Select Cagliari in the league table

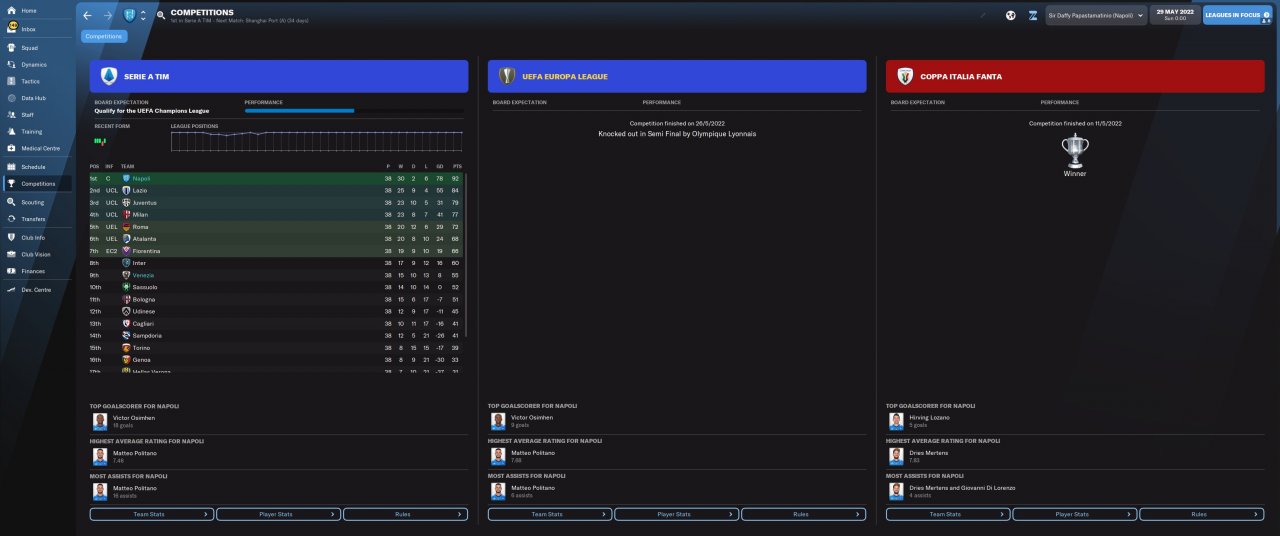pyautogui.click(x=276, y=323)
